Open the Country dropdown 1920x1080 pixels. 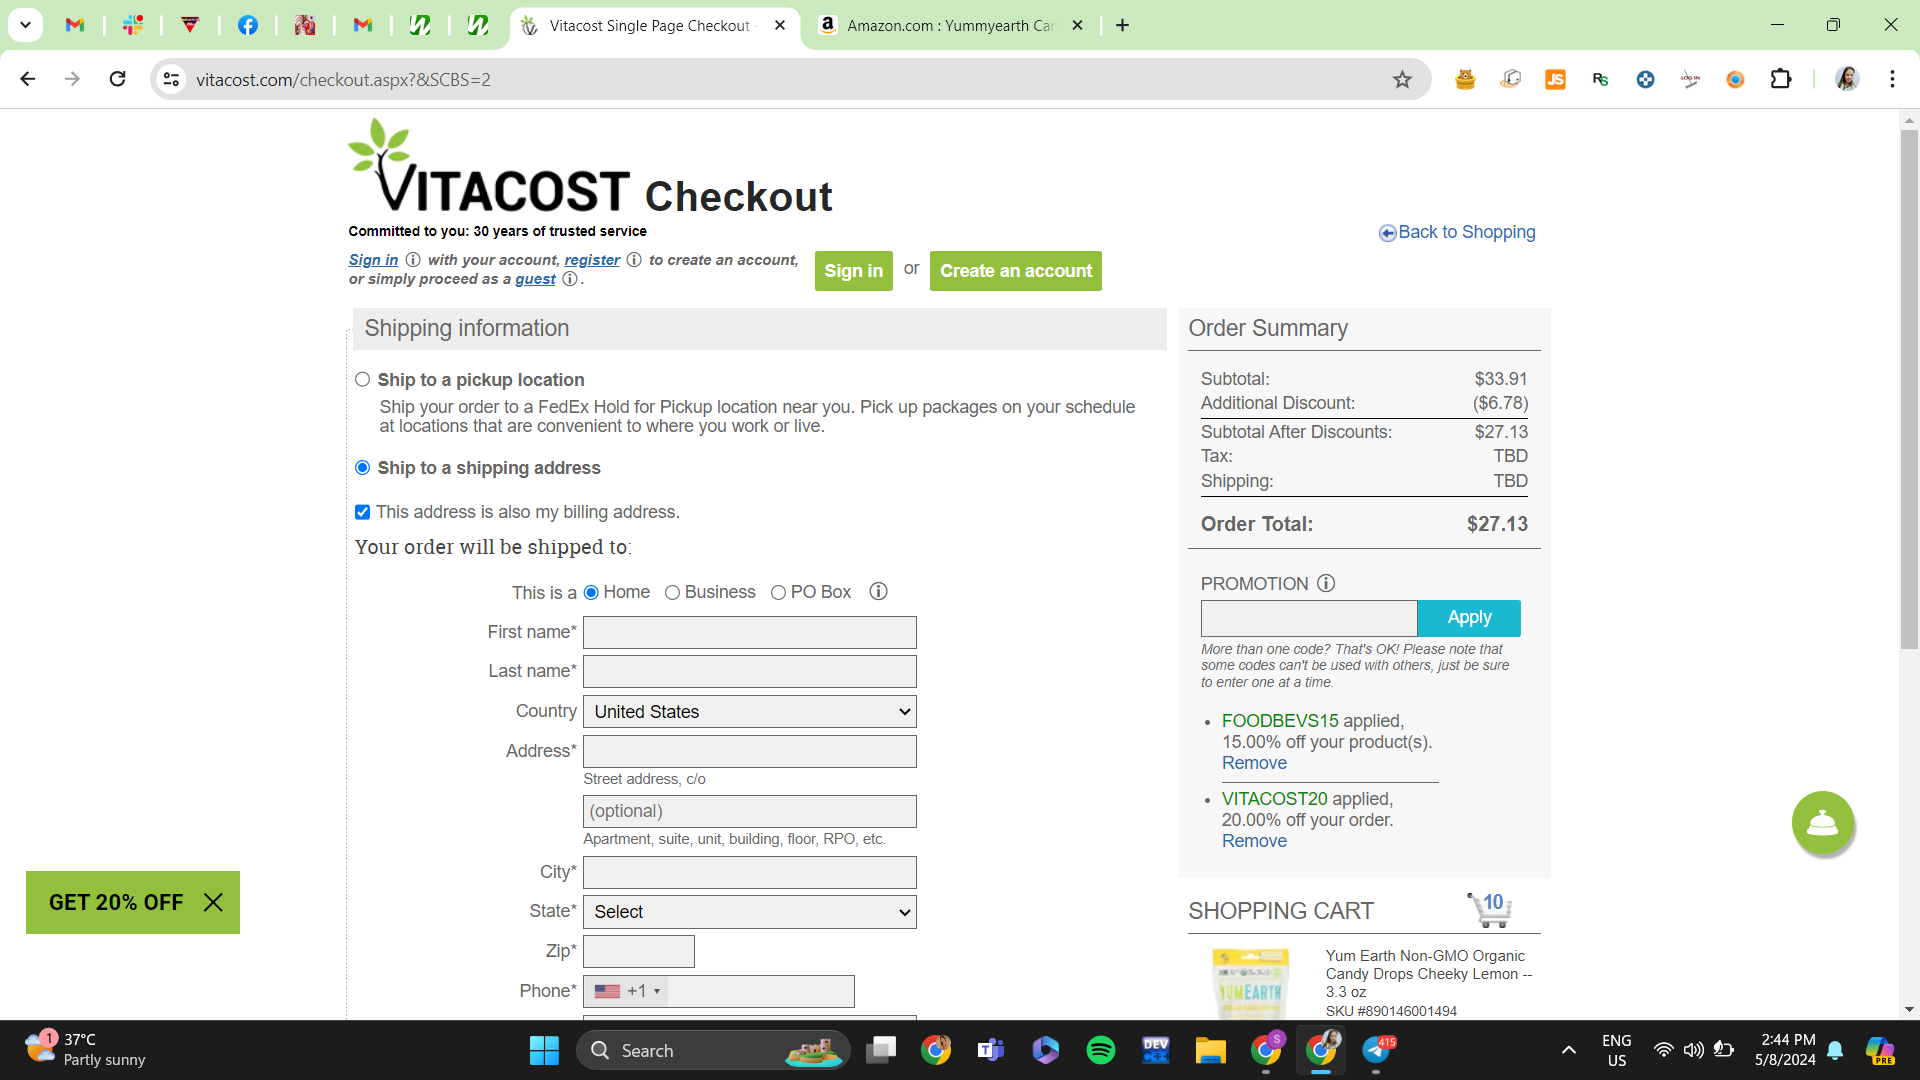pyautogui.click(x=750, y=712)
